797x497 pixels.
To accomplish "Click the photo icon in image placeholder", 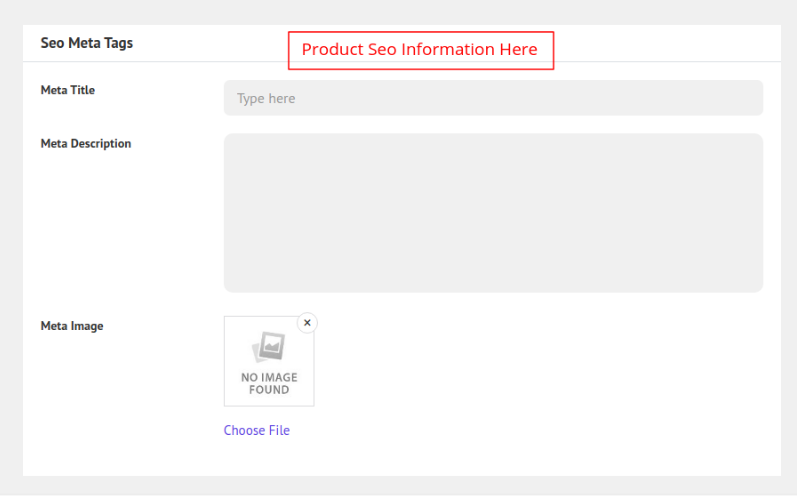I will pyautogui.click(x=269, y=347).
